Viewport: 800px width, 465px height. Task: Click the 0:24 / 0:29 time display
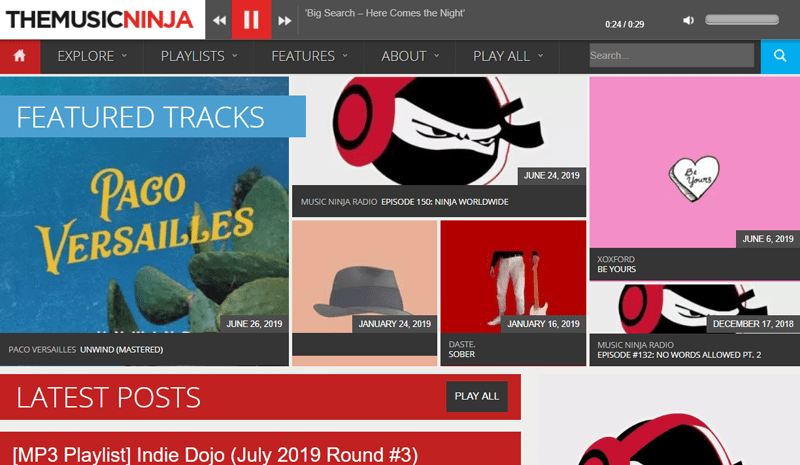(624, 25)
